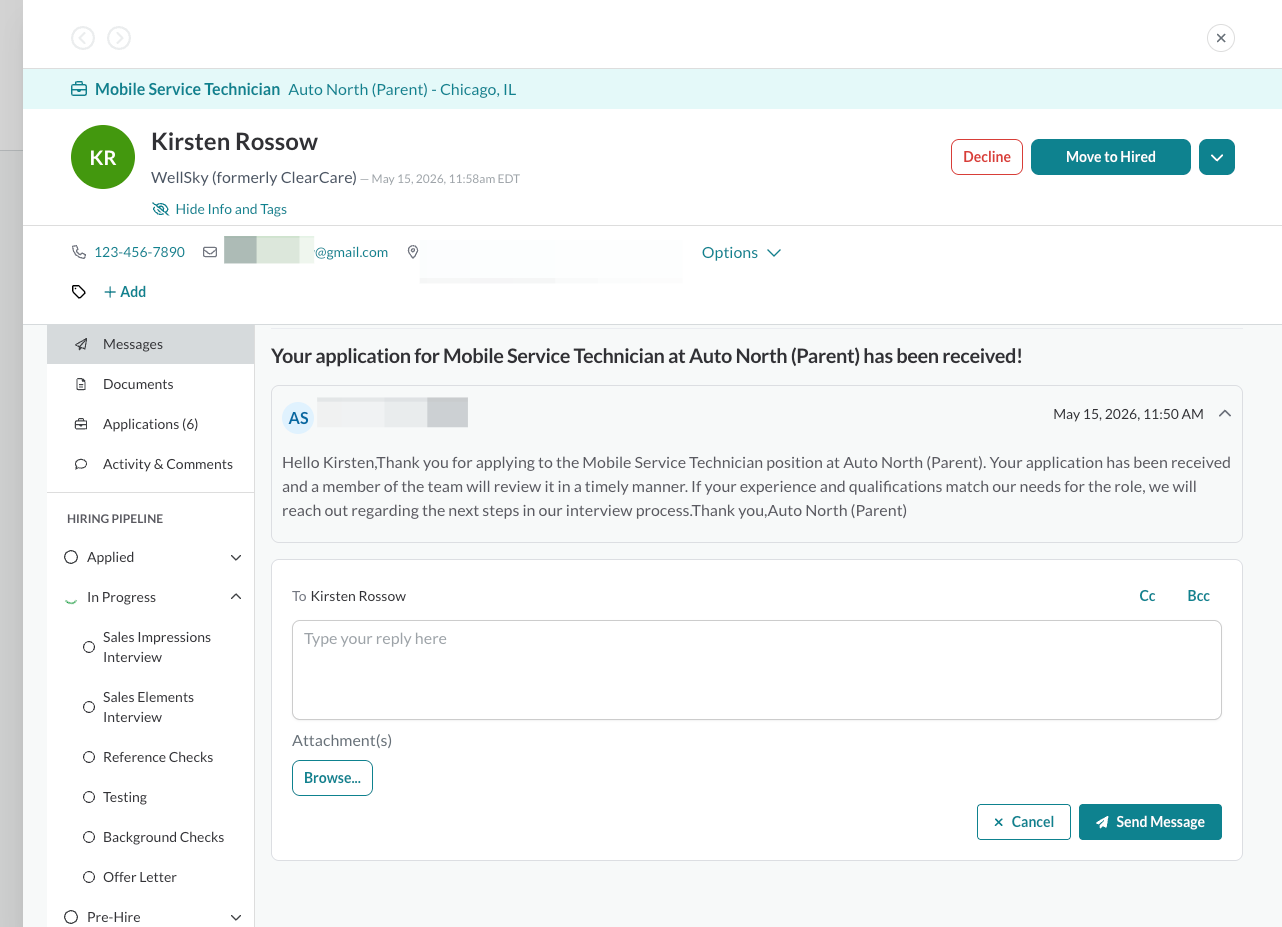
Task: Click the speech bubble icon beside Activity
Action: tap(81, 464)
